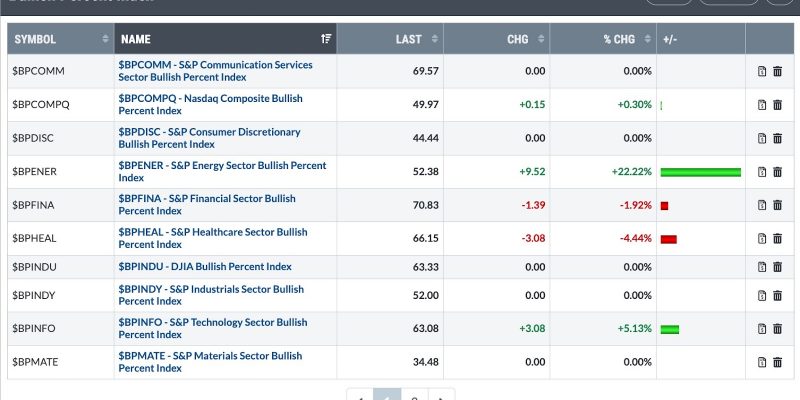Select the $BPINDU symbol cell
The height and width of the screenshot is (400, 800).
(61, 267)
